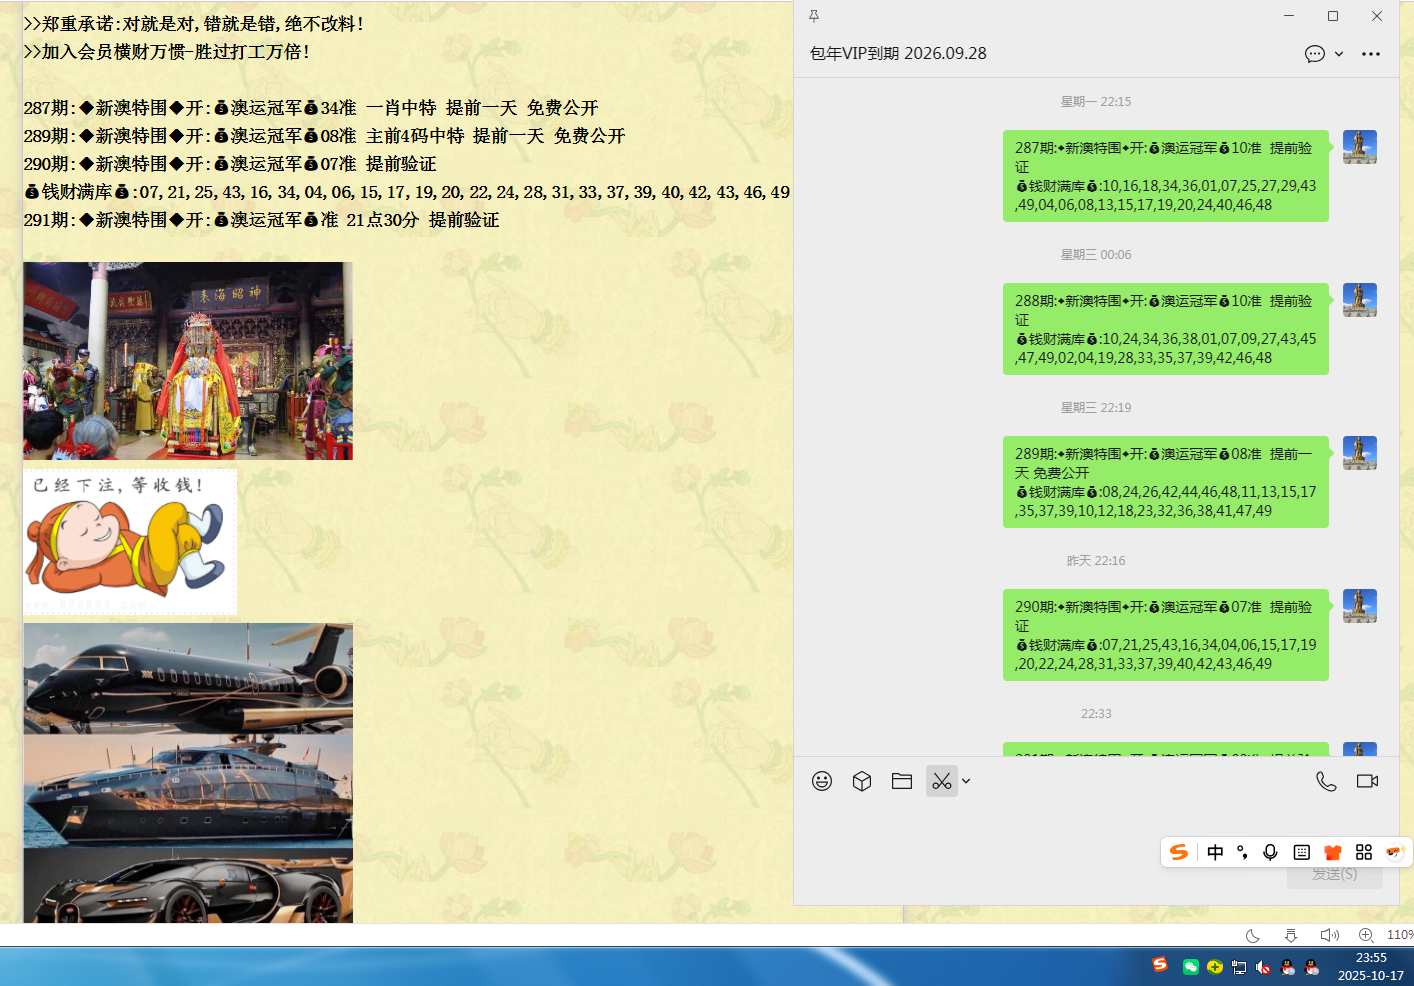1414x986 pixels.
Task: Open Sogou toolbox grid menu
Action: click(x=1364, y=852)
